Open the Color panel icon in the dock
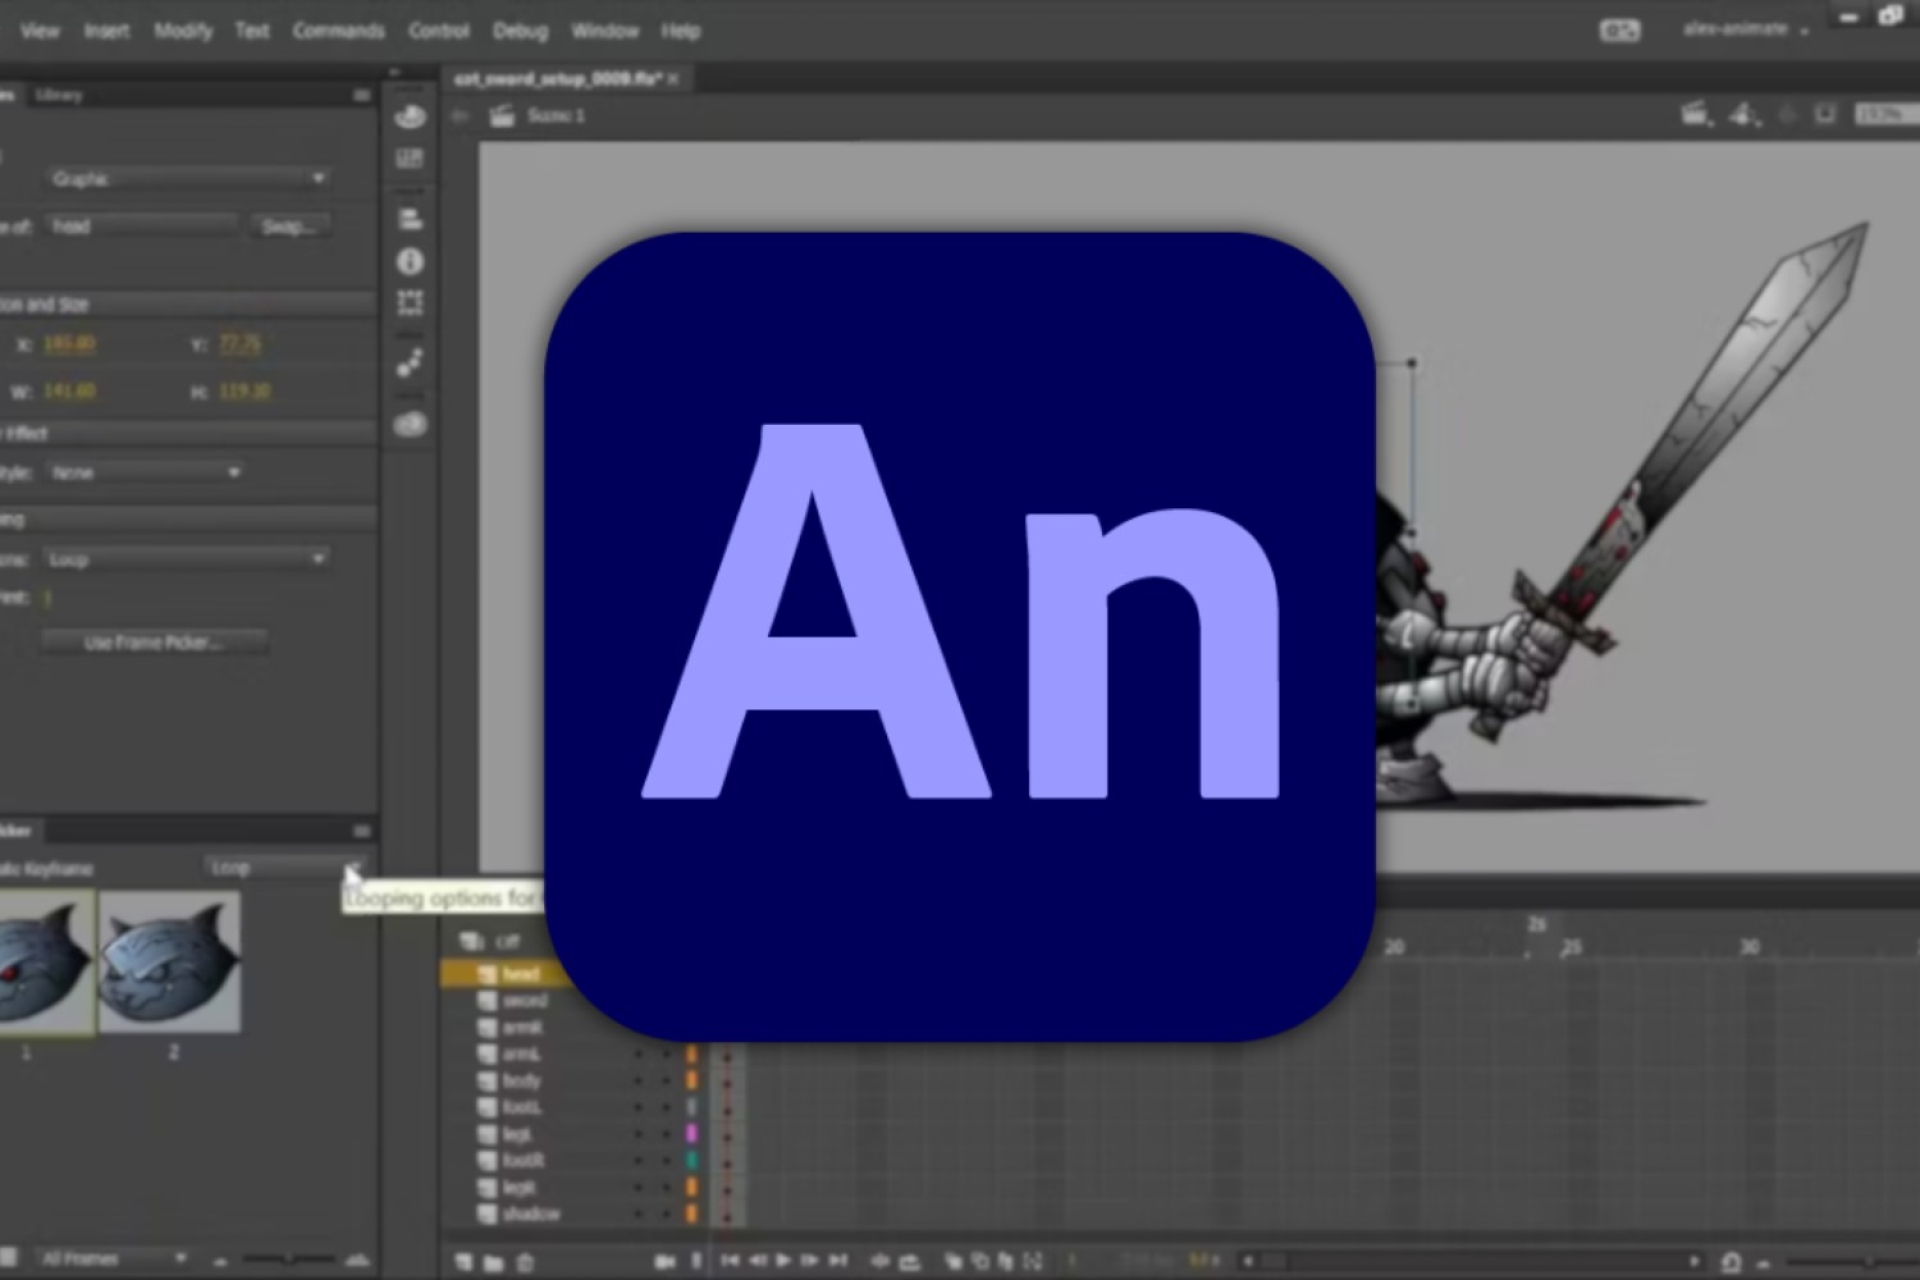The width and height of the screenshot is (1920, 1280). pyautogui.click(x=410, y=117)
